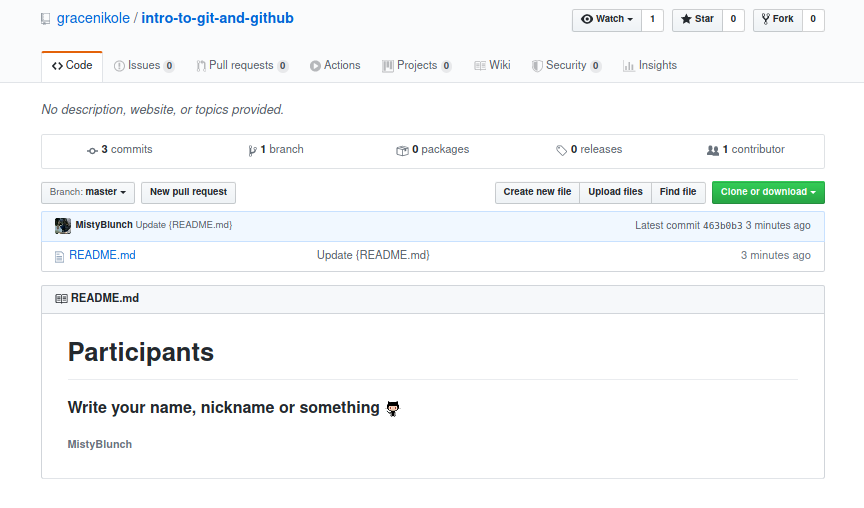
Task: Click '3 minutes ago' in README.md row
Action: 775,256
